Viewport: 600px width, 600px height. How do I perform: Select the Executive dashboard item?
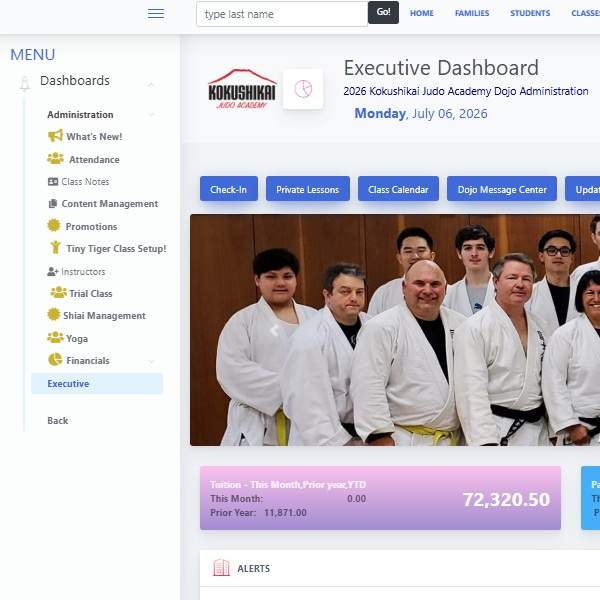(x=97, y=383)
